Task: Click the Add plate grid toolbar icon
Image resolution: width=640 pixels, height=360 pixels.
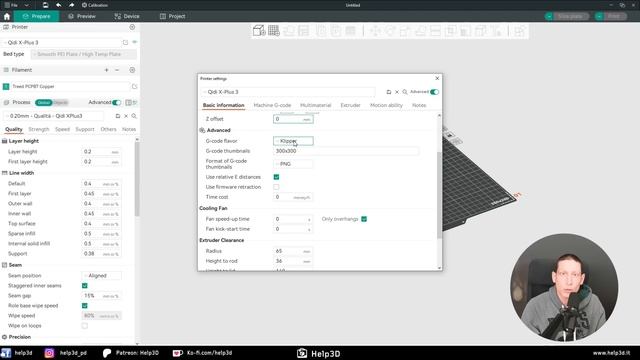Action: click(274, 31)
